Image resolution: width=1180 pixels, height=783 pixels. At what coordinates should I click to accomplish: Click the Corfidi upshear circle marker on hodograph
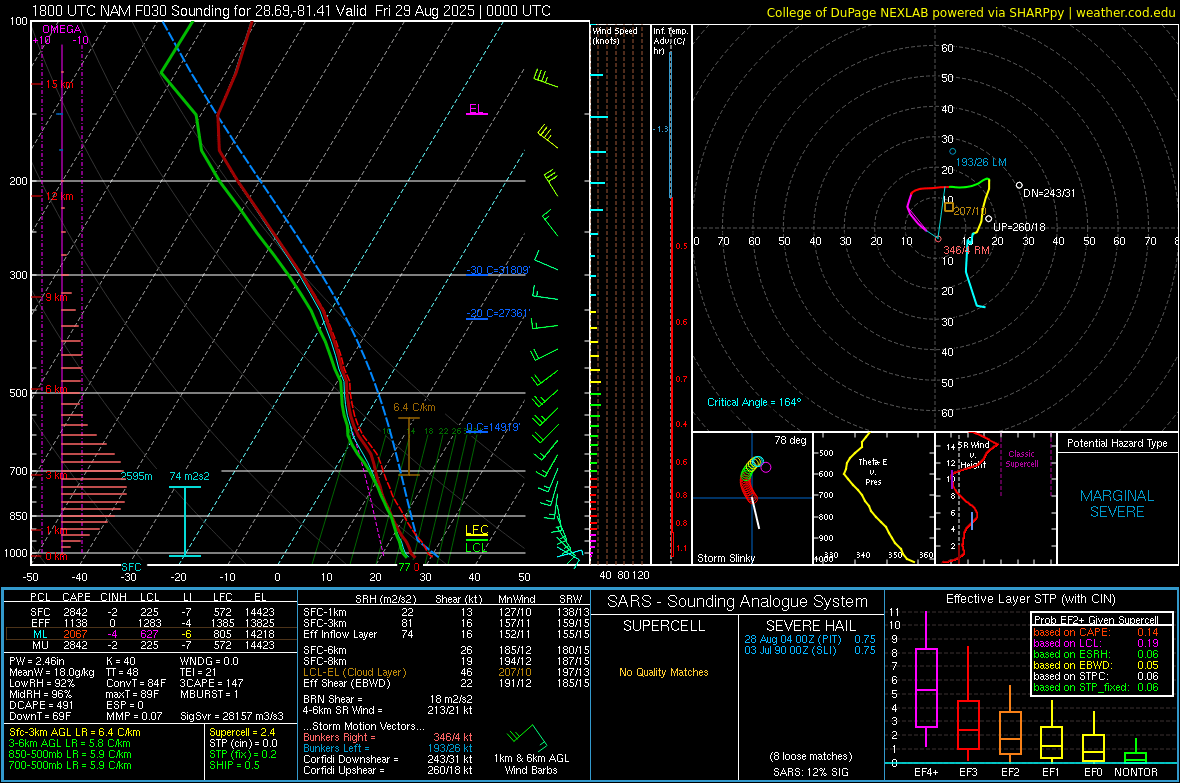click(988, 219)
